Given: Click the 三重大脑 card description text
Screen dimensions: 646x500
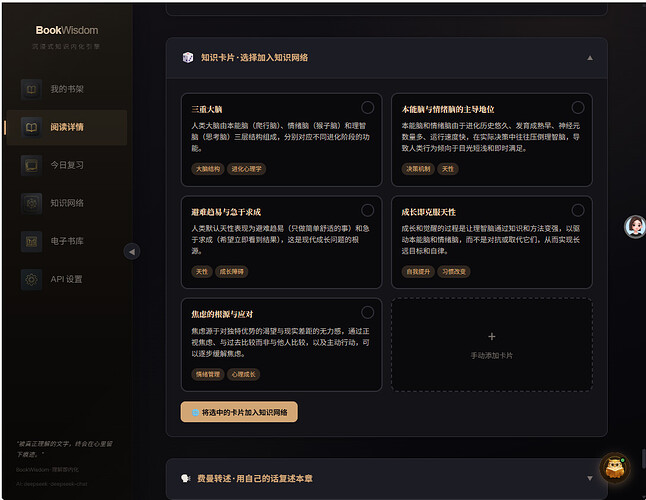Looking at the screenshot, I should pyautogui.click(x=280, y=137).
